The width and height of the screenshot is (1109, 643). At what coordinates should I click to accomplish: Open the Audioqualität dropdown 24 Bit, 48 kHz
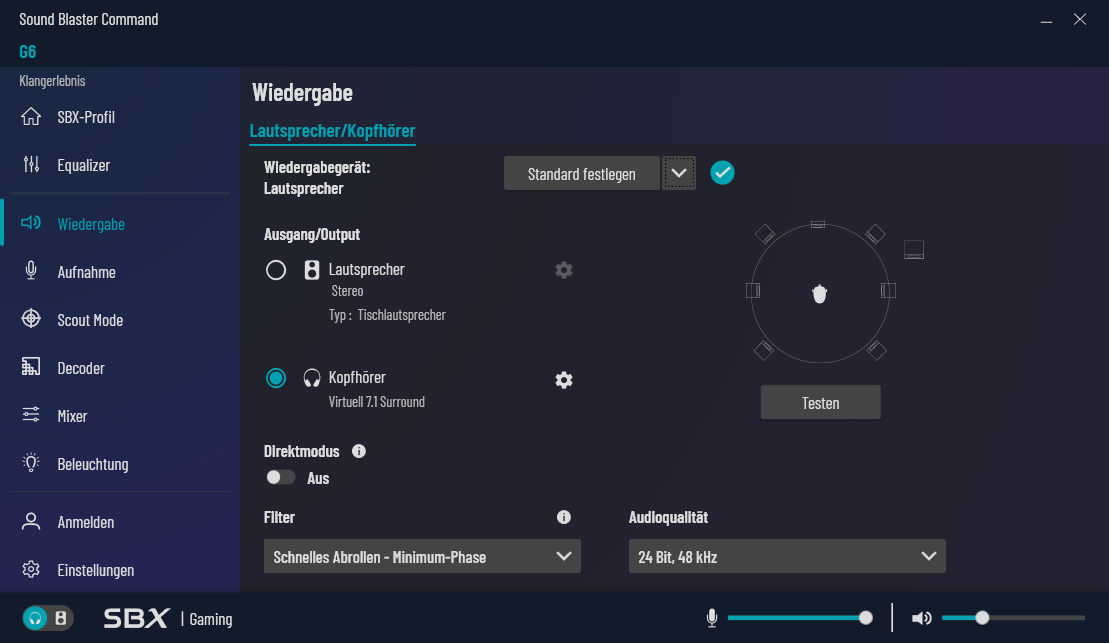point(787,556)
